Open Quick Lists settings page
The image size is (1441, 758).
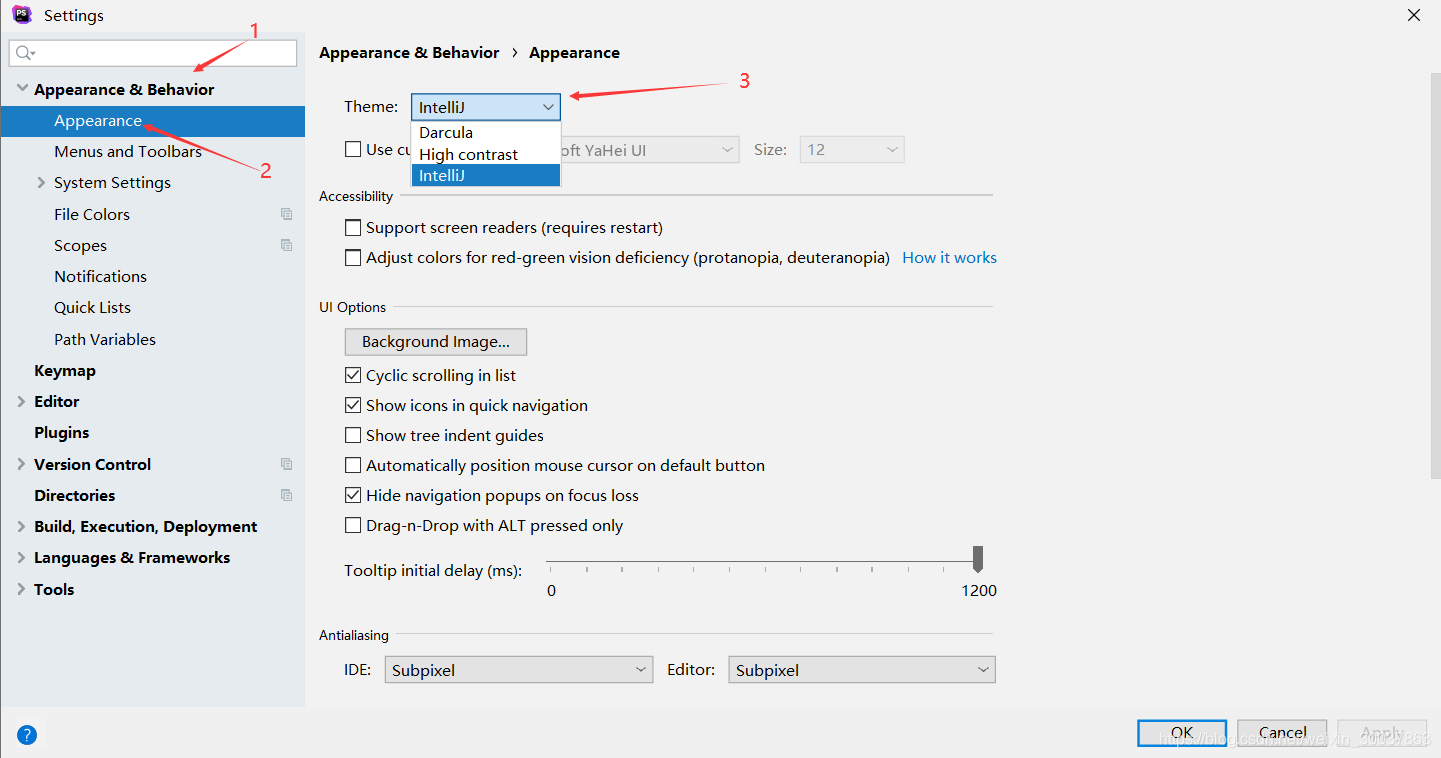tap(92, 308)
